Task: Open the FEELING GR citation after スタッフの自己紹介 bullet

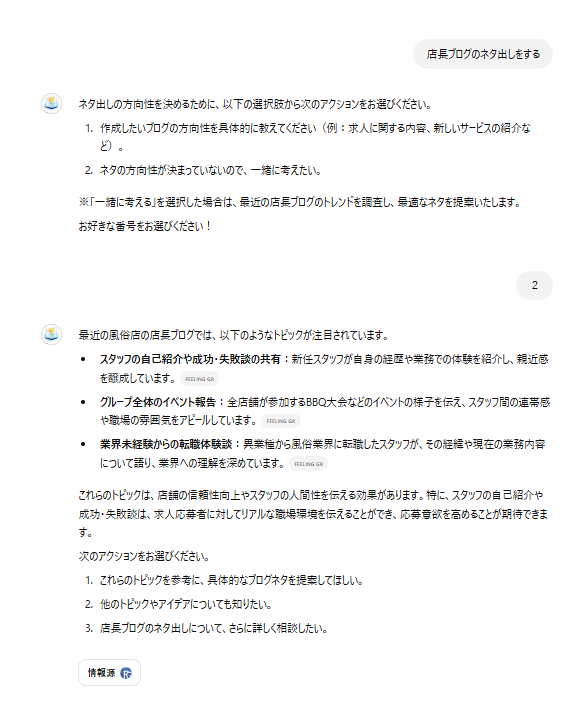Action: pyautogui.click(x=199, y=379)
